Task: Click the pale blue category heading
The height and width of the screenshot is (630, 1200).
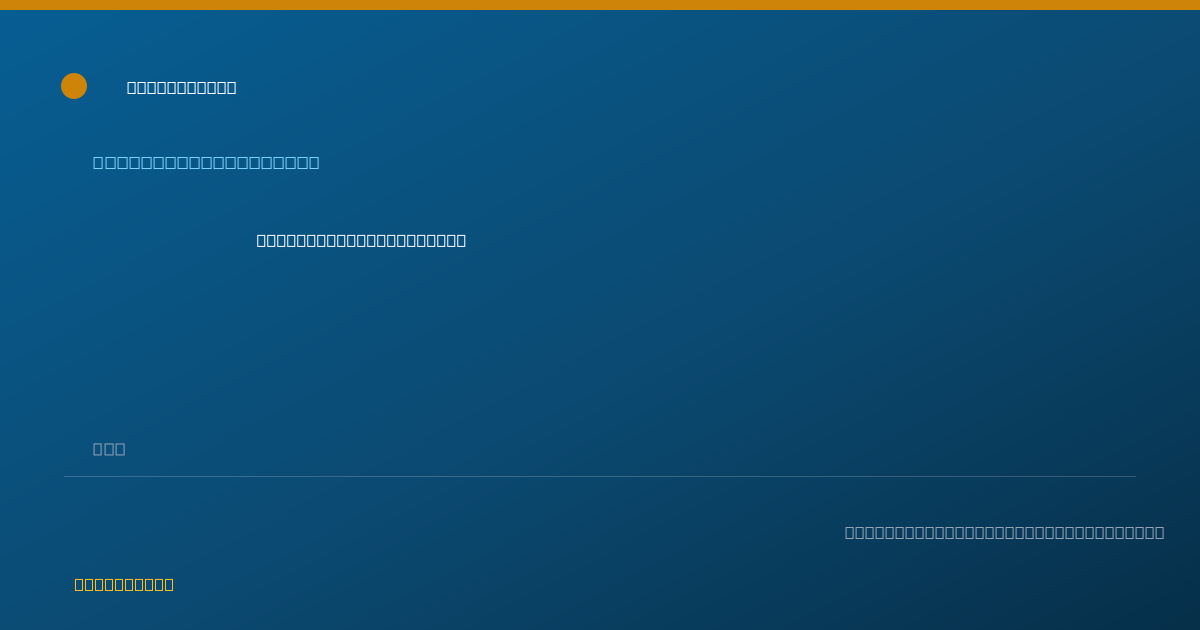Action: [x=206, y=163]
